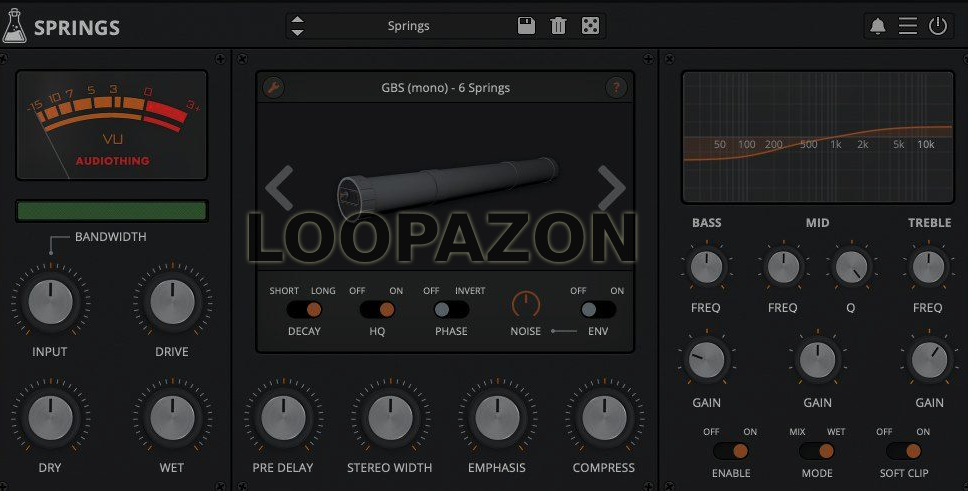The height and width of the screenshot is (491, 968).
Task: Click the STEREO WIDTH knob
Action: click(x=390, y=418)
